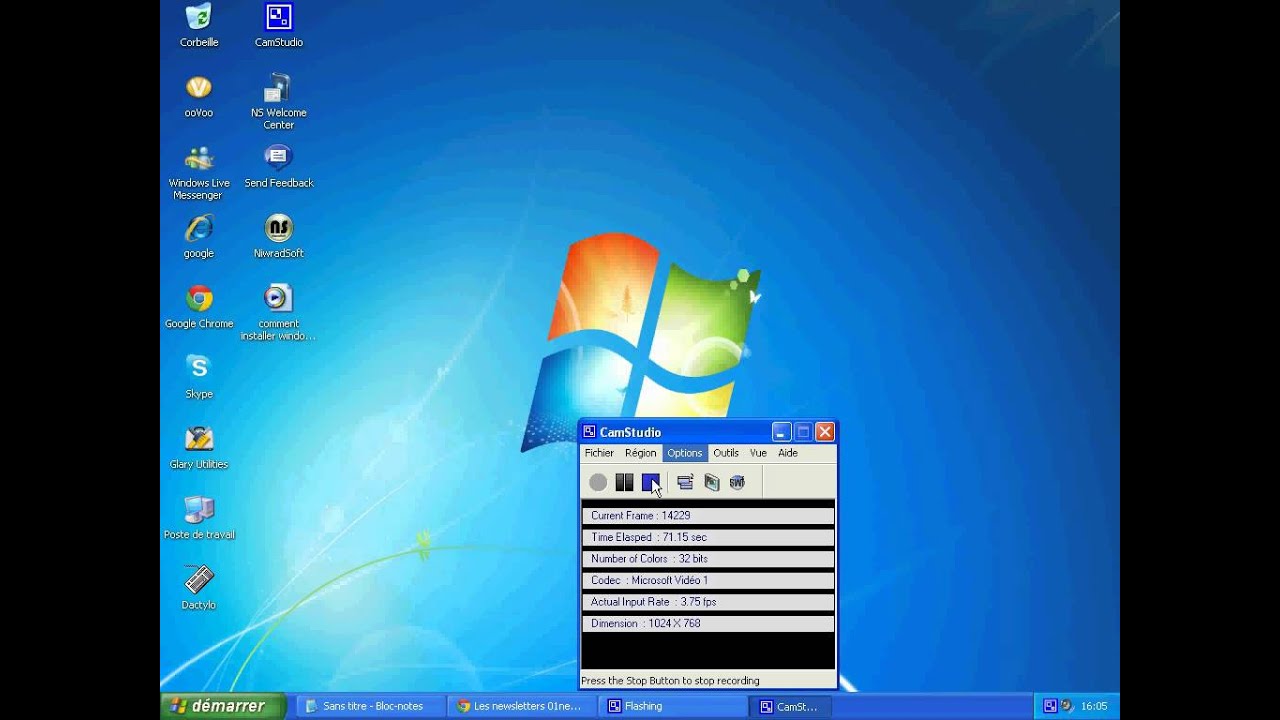The width and height of the screenshot is (1280, 720).
Task: Toggle the CamStudio view mode icon
Action: click(x=685, y=483)
